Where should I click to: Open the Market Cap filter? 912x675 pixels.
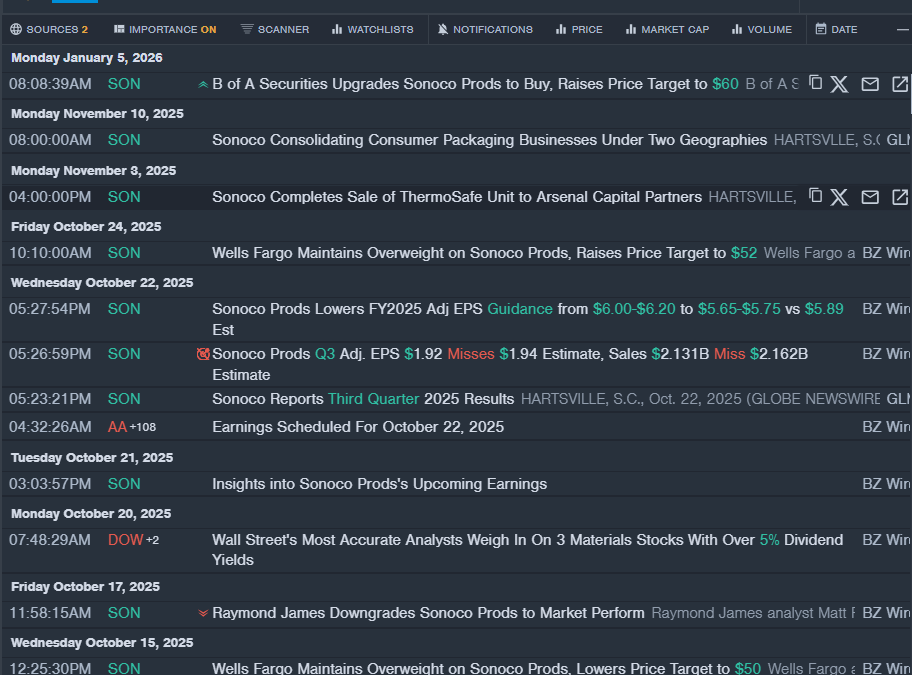pyautogui.click(x=667, y=30)
